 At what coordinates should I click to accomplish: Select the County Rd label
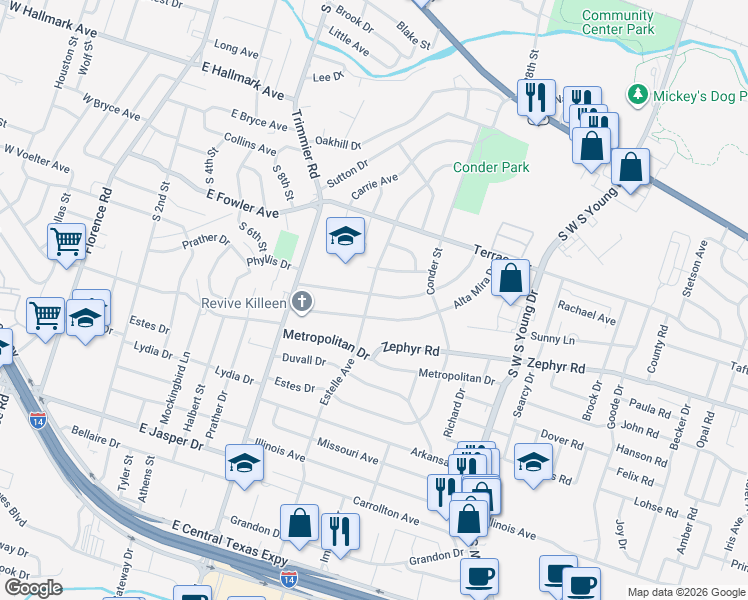[657, 349]
